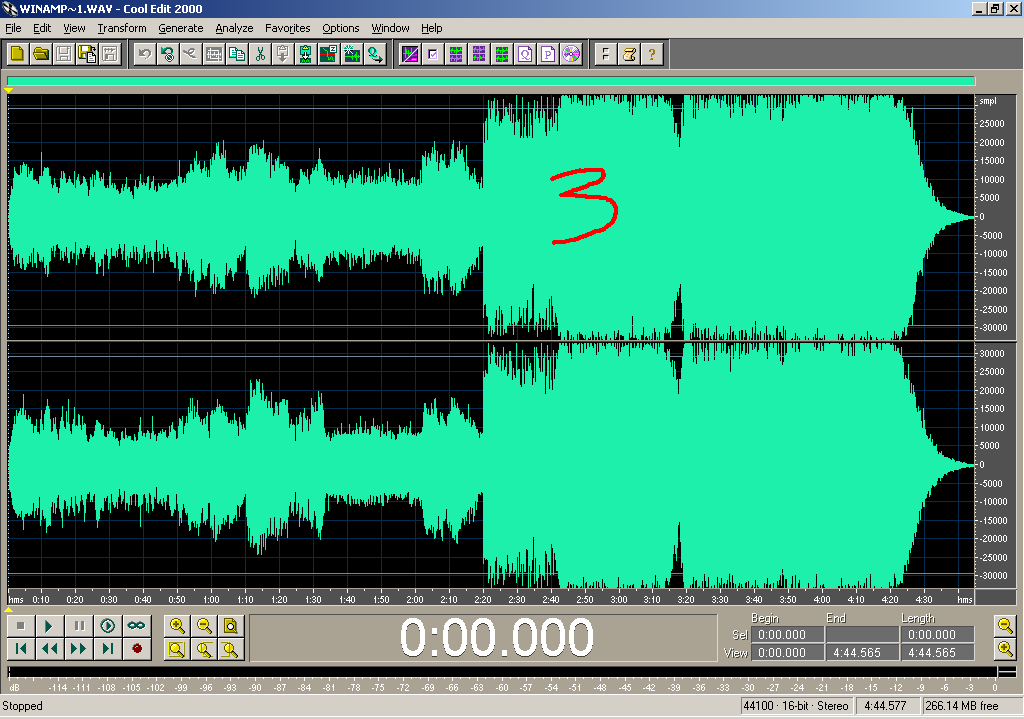This screenshot has height=719, width=1024.
Task: Open the Transform menu
Action: 122,28
